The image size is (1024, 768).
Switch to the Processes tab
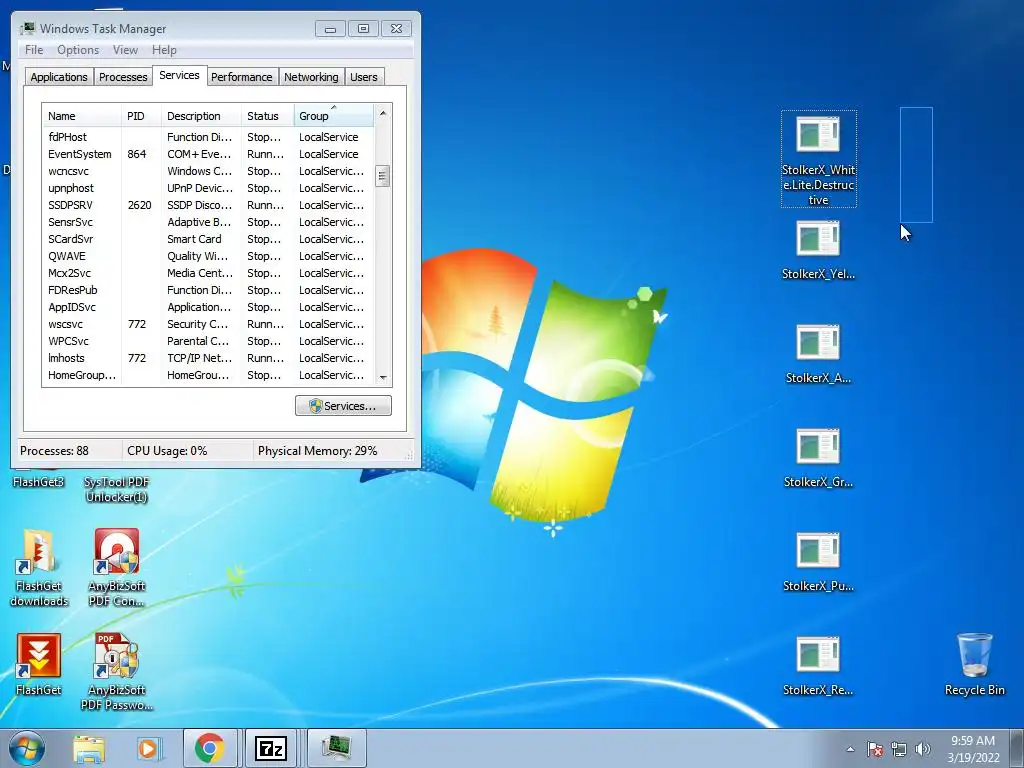pyautogui.click(x=123, y=77)
